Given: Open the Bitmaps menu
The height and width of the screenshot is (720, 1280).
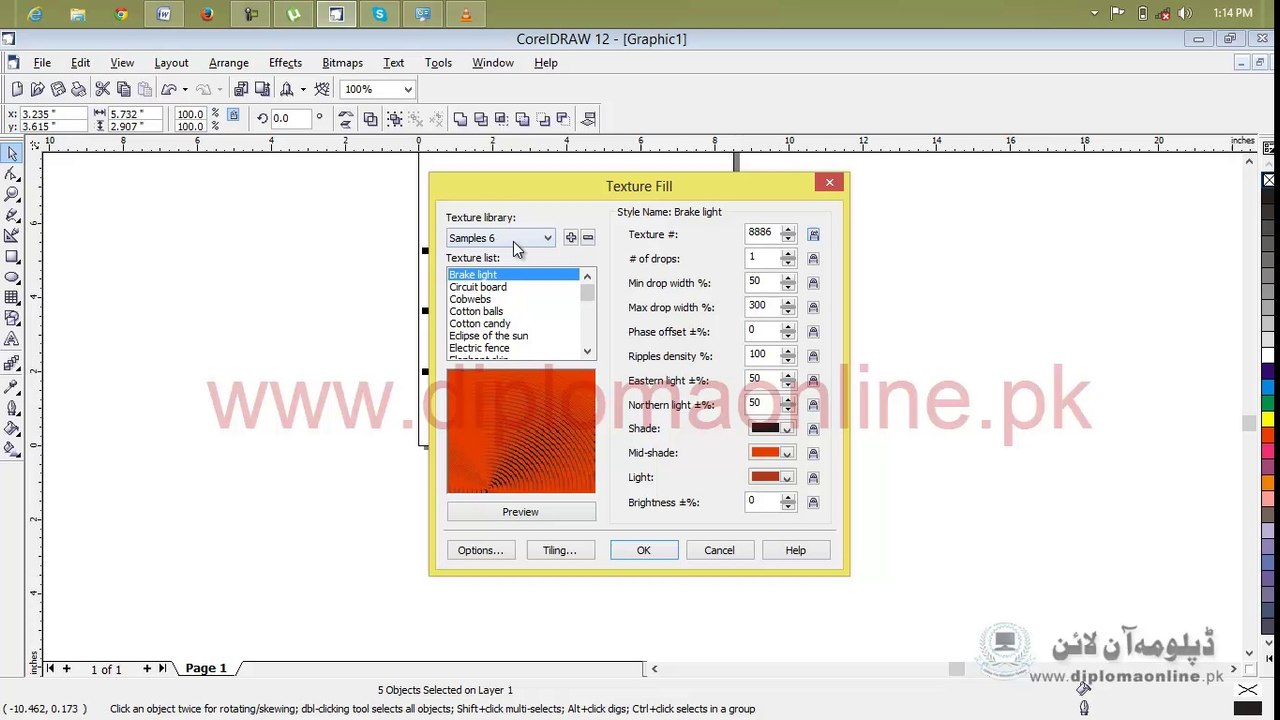Looking at the screenshot, I should (x=342, y=63).
